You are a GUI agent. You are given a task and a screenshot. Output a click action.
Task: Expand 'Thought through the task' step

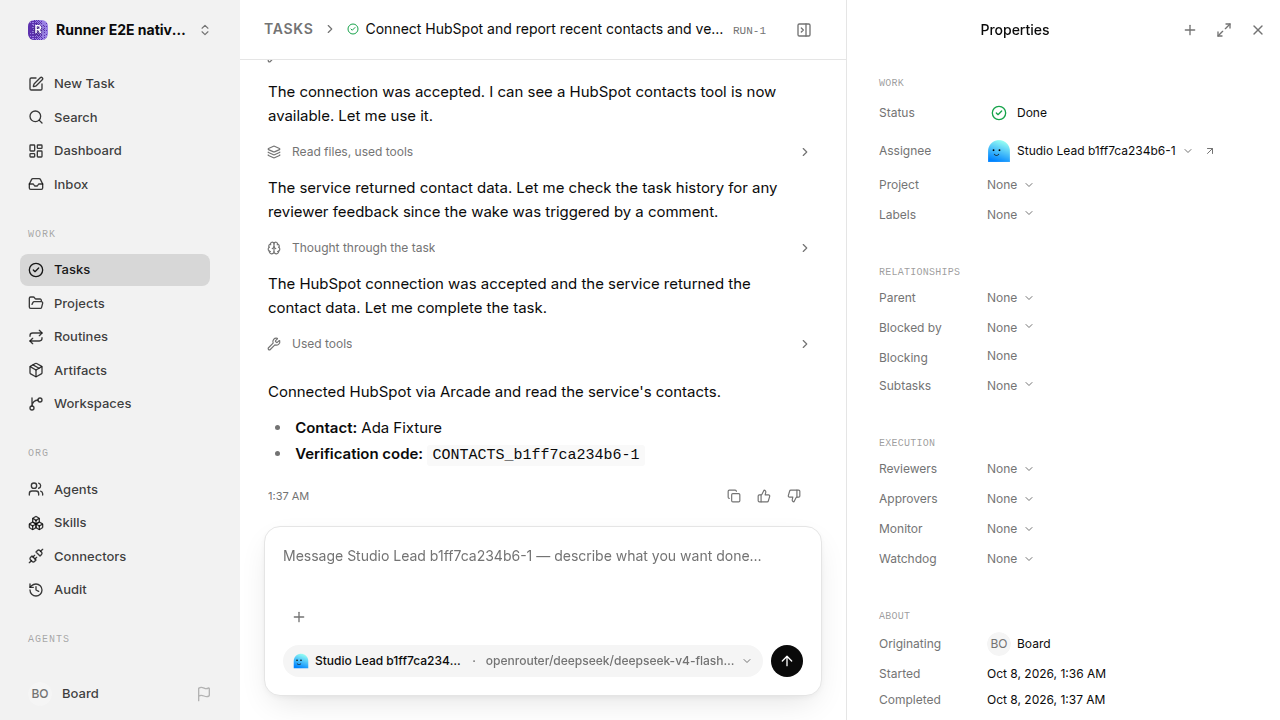click(538, 248)
